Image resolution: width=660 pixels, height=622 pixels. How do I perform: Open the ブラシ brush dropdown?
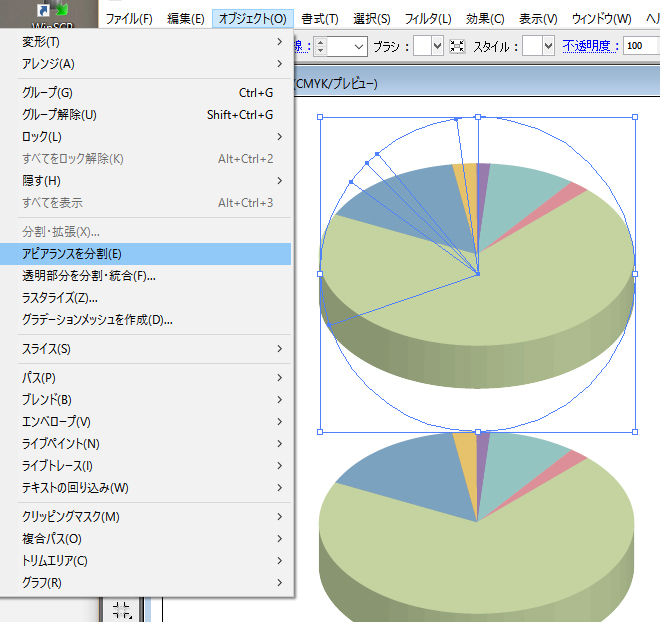click(436, 46)
